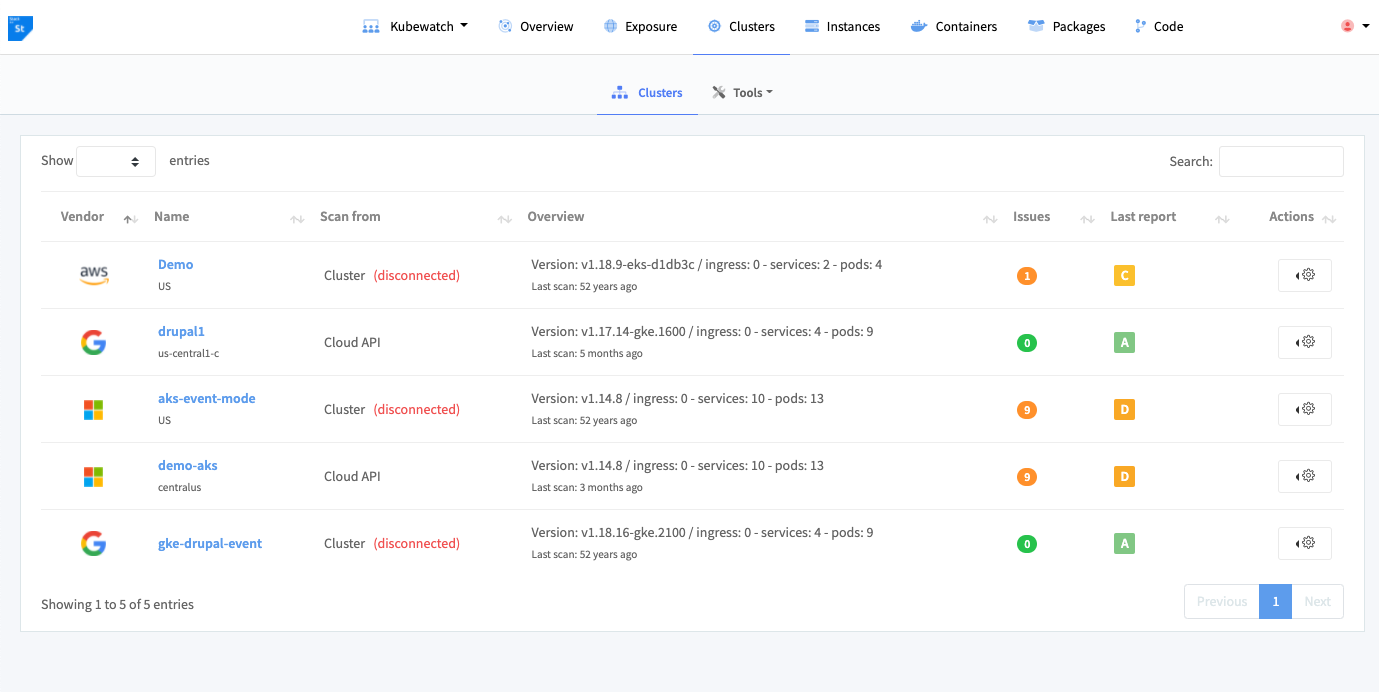The height and width of the screenshot is (692, 1379).
Task: Focus the Search input field
Action: tap(1281, 161)
